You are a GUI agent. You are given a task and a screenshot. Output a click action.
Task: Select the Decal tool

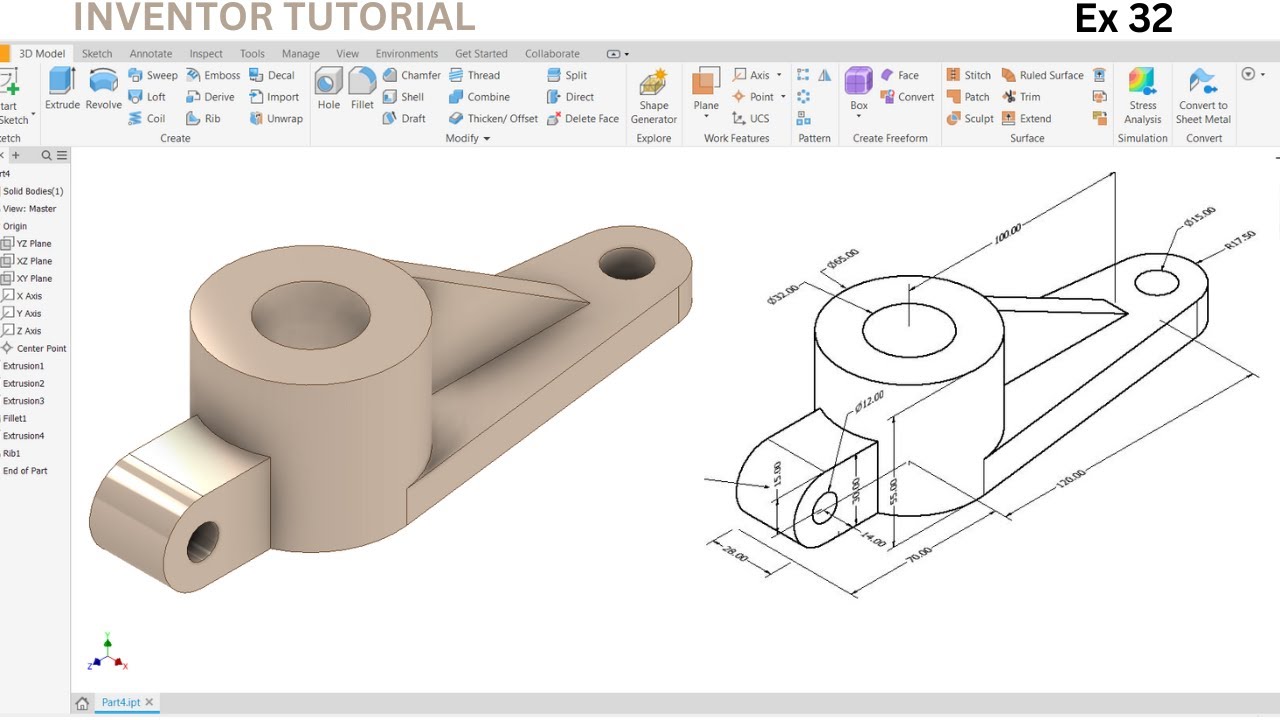coord(272,75)
